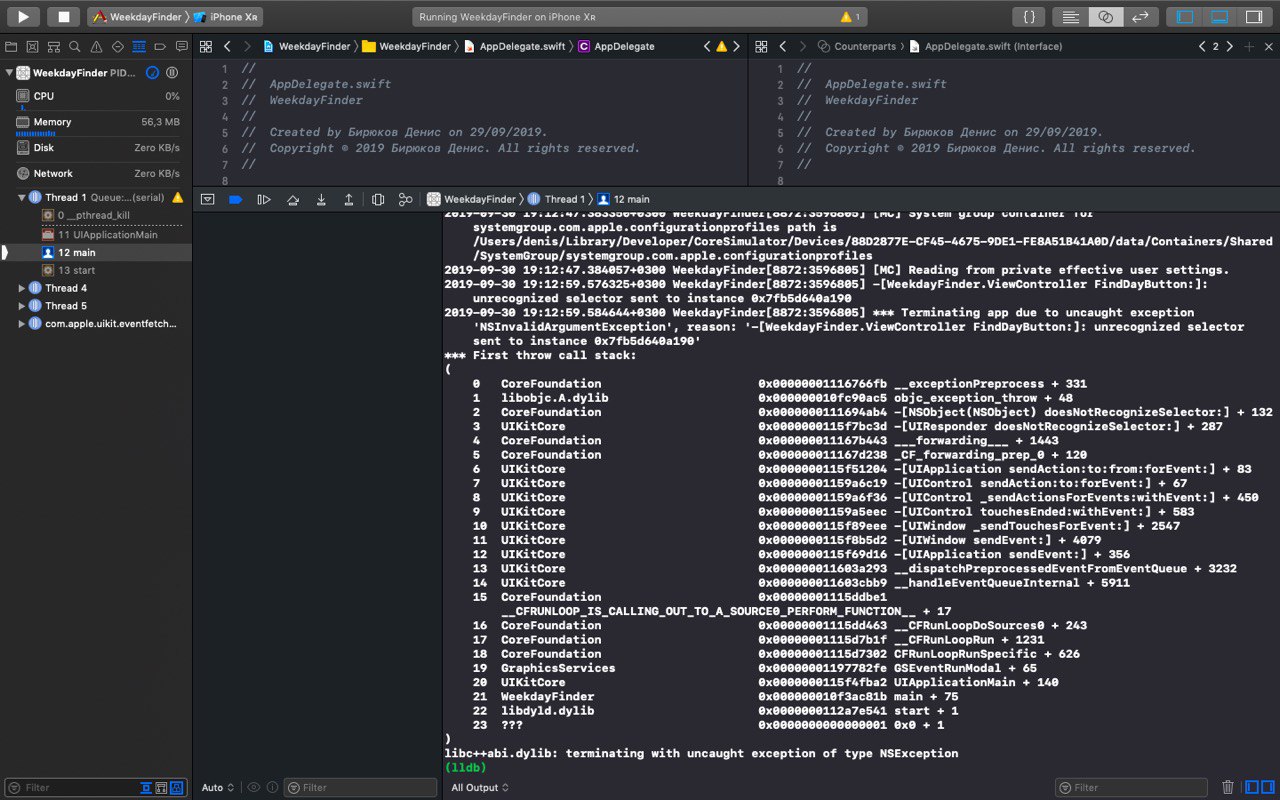The image size is (1280, 800).
Task: Go back in the left editor
Action: click(x=228, y=46)
